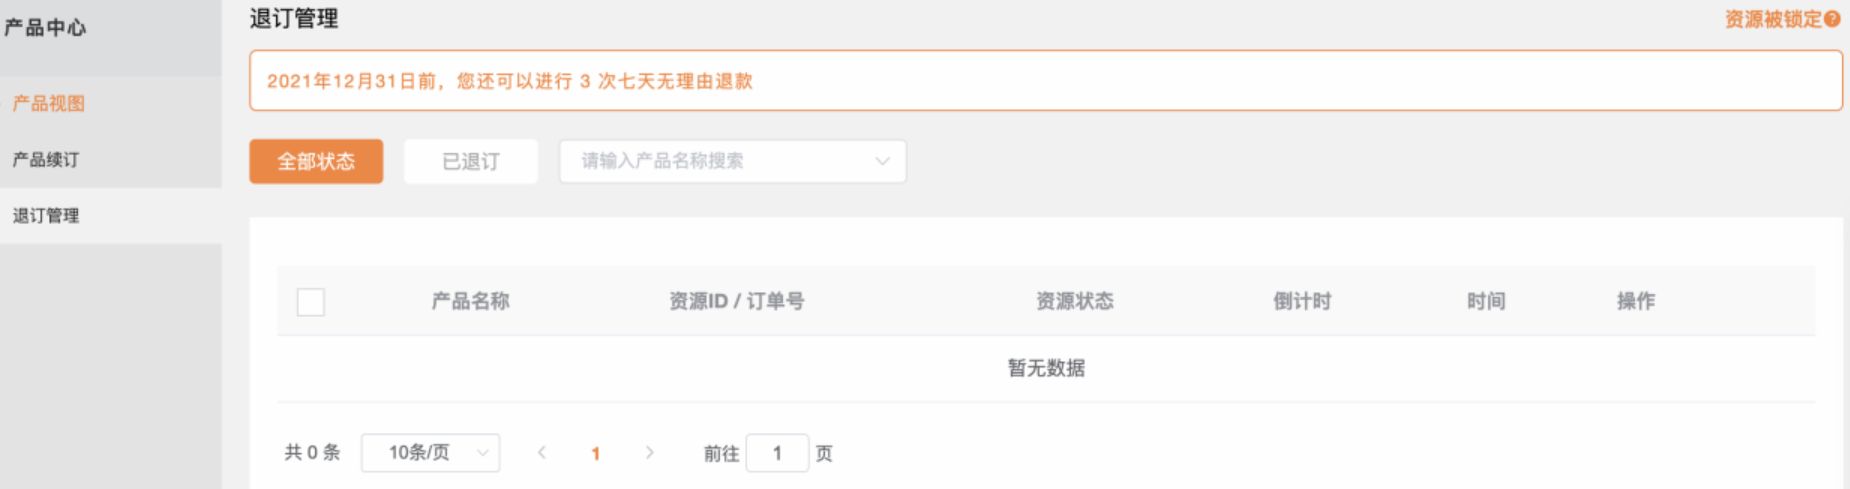Click the 时间 column header
The width and height of the screenshot is (1850, 489).
[1486, 301]
